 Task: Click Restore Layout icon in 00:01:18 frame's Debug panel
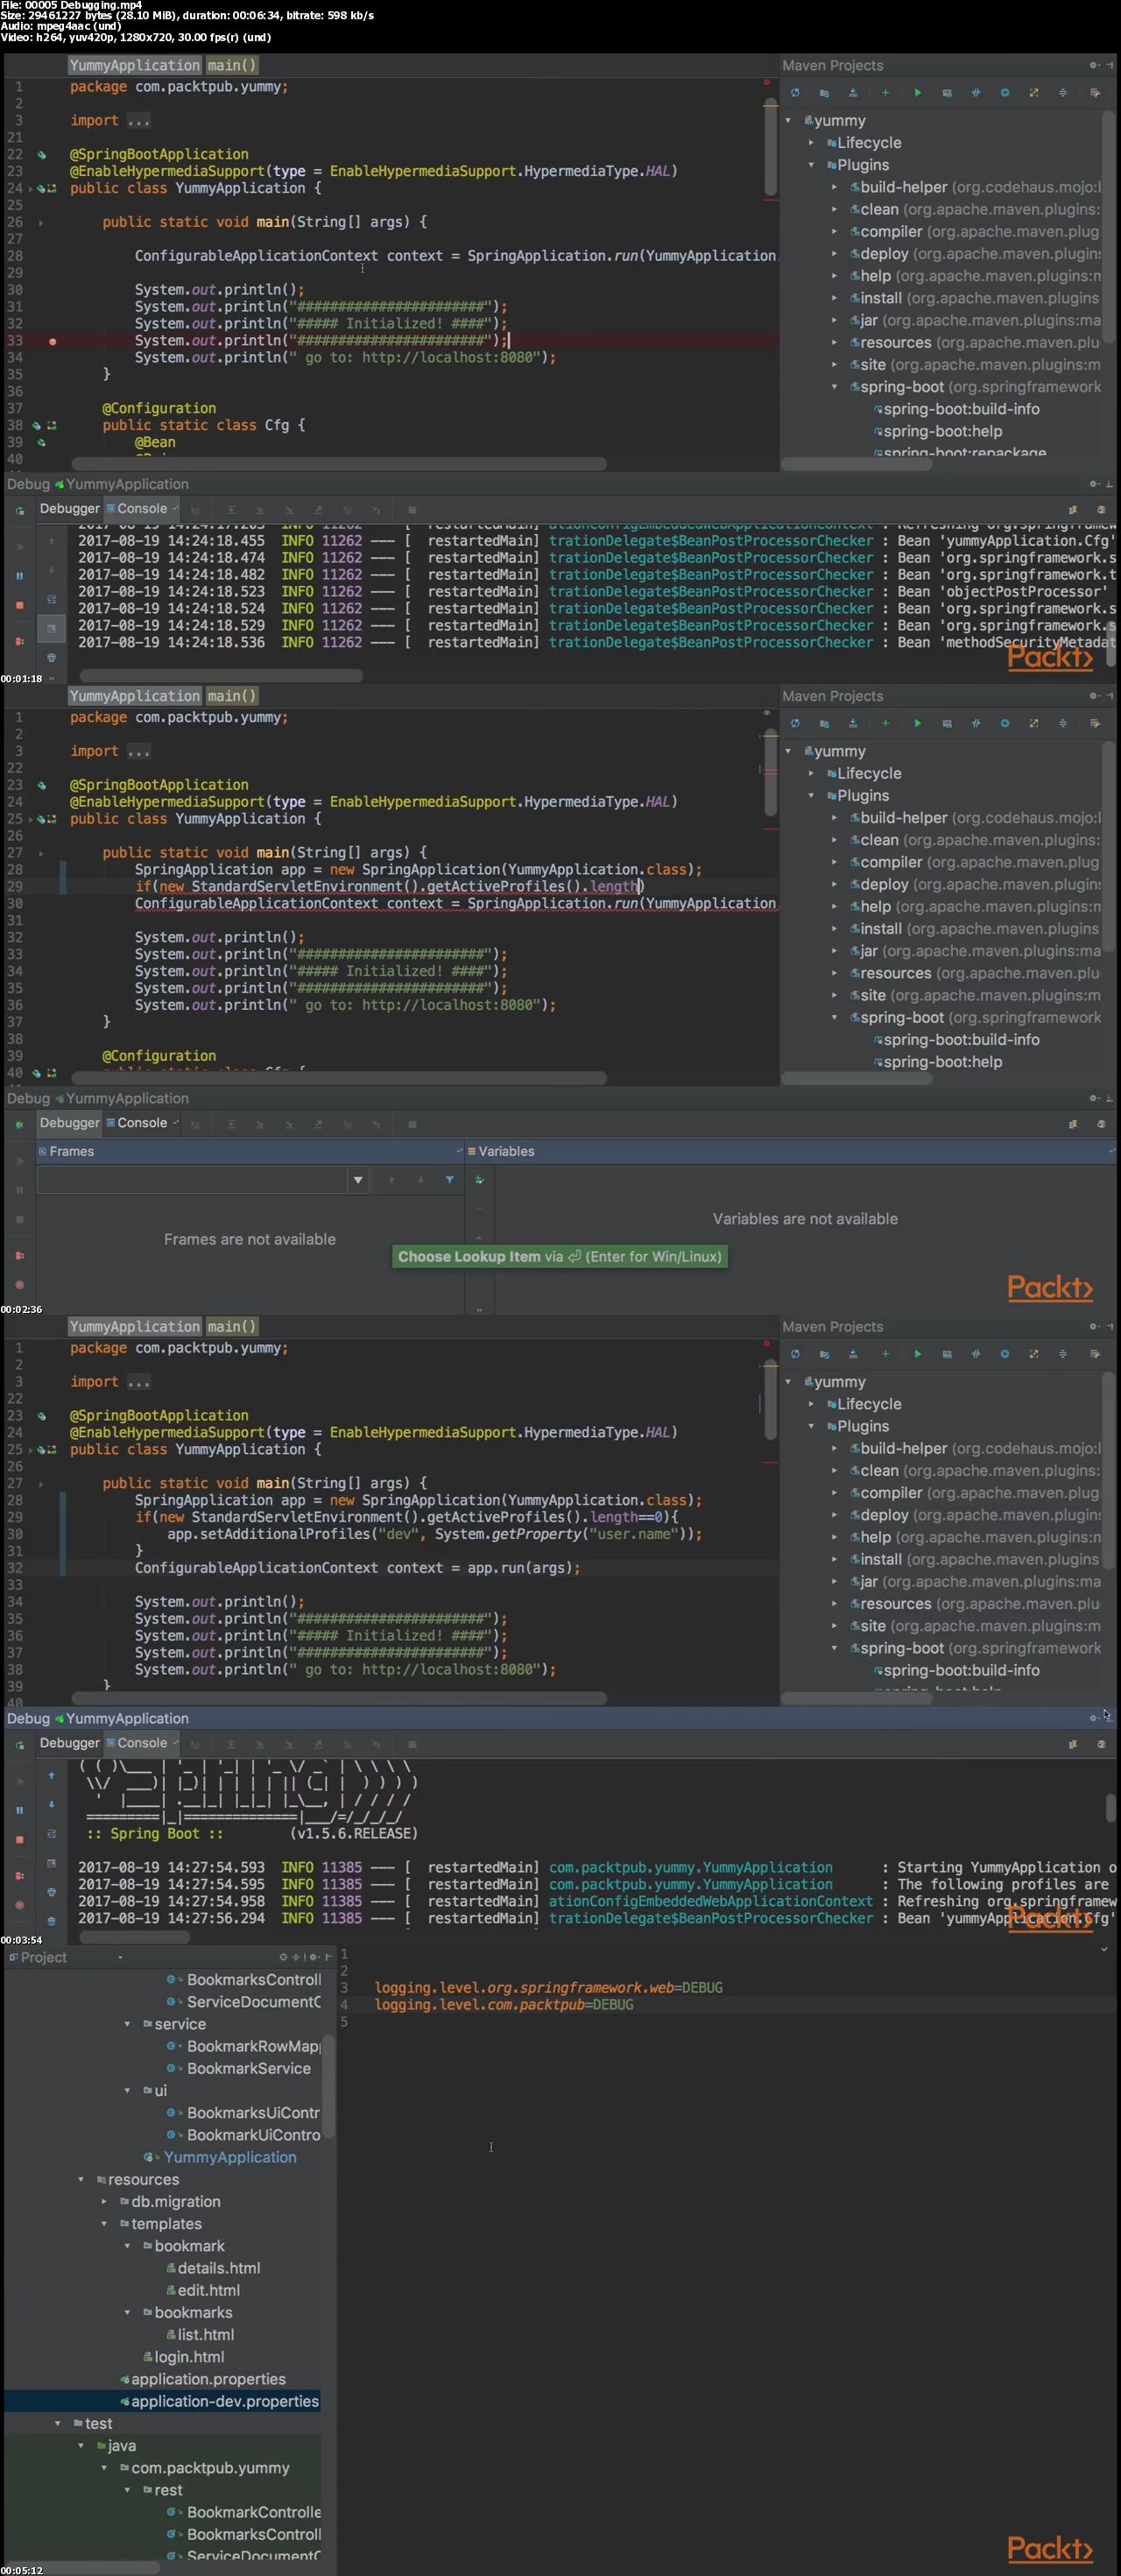[x=1072, y=510]
